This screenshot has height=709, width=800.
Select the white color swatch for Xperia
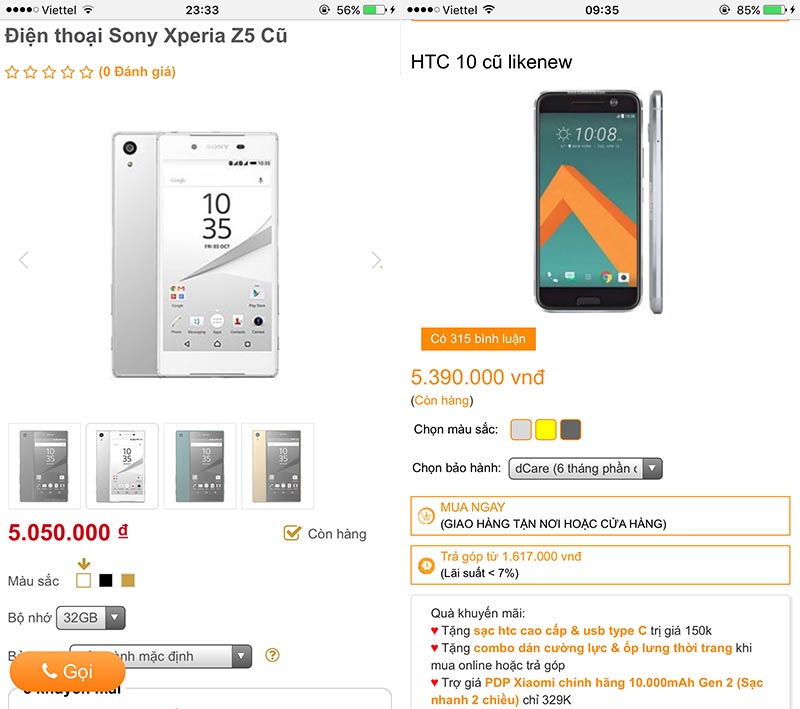coord(84,580)
